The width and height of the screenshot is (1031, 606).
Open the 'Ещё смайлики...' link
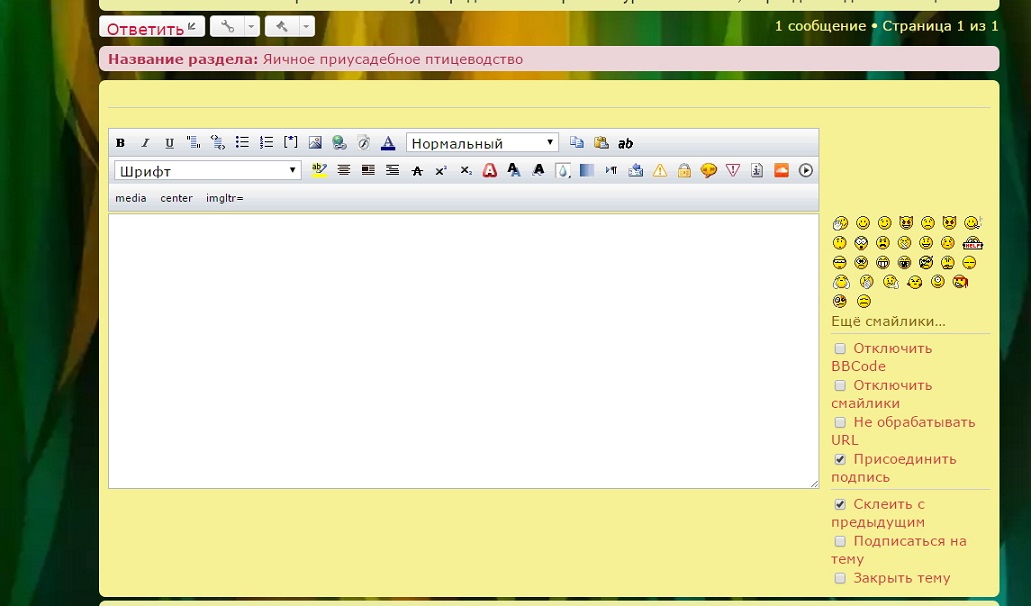coord(888,322)
